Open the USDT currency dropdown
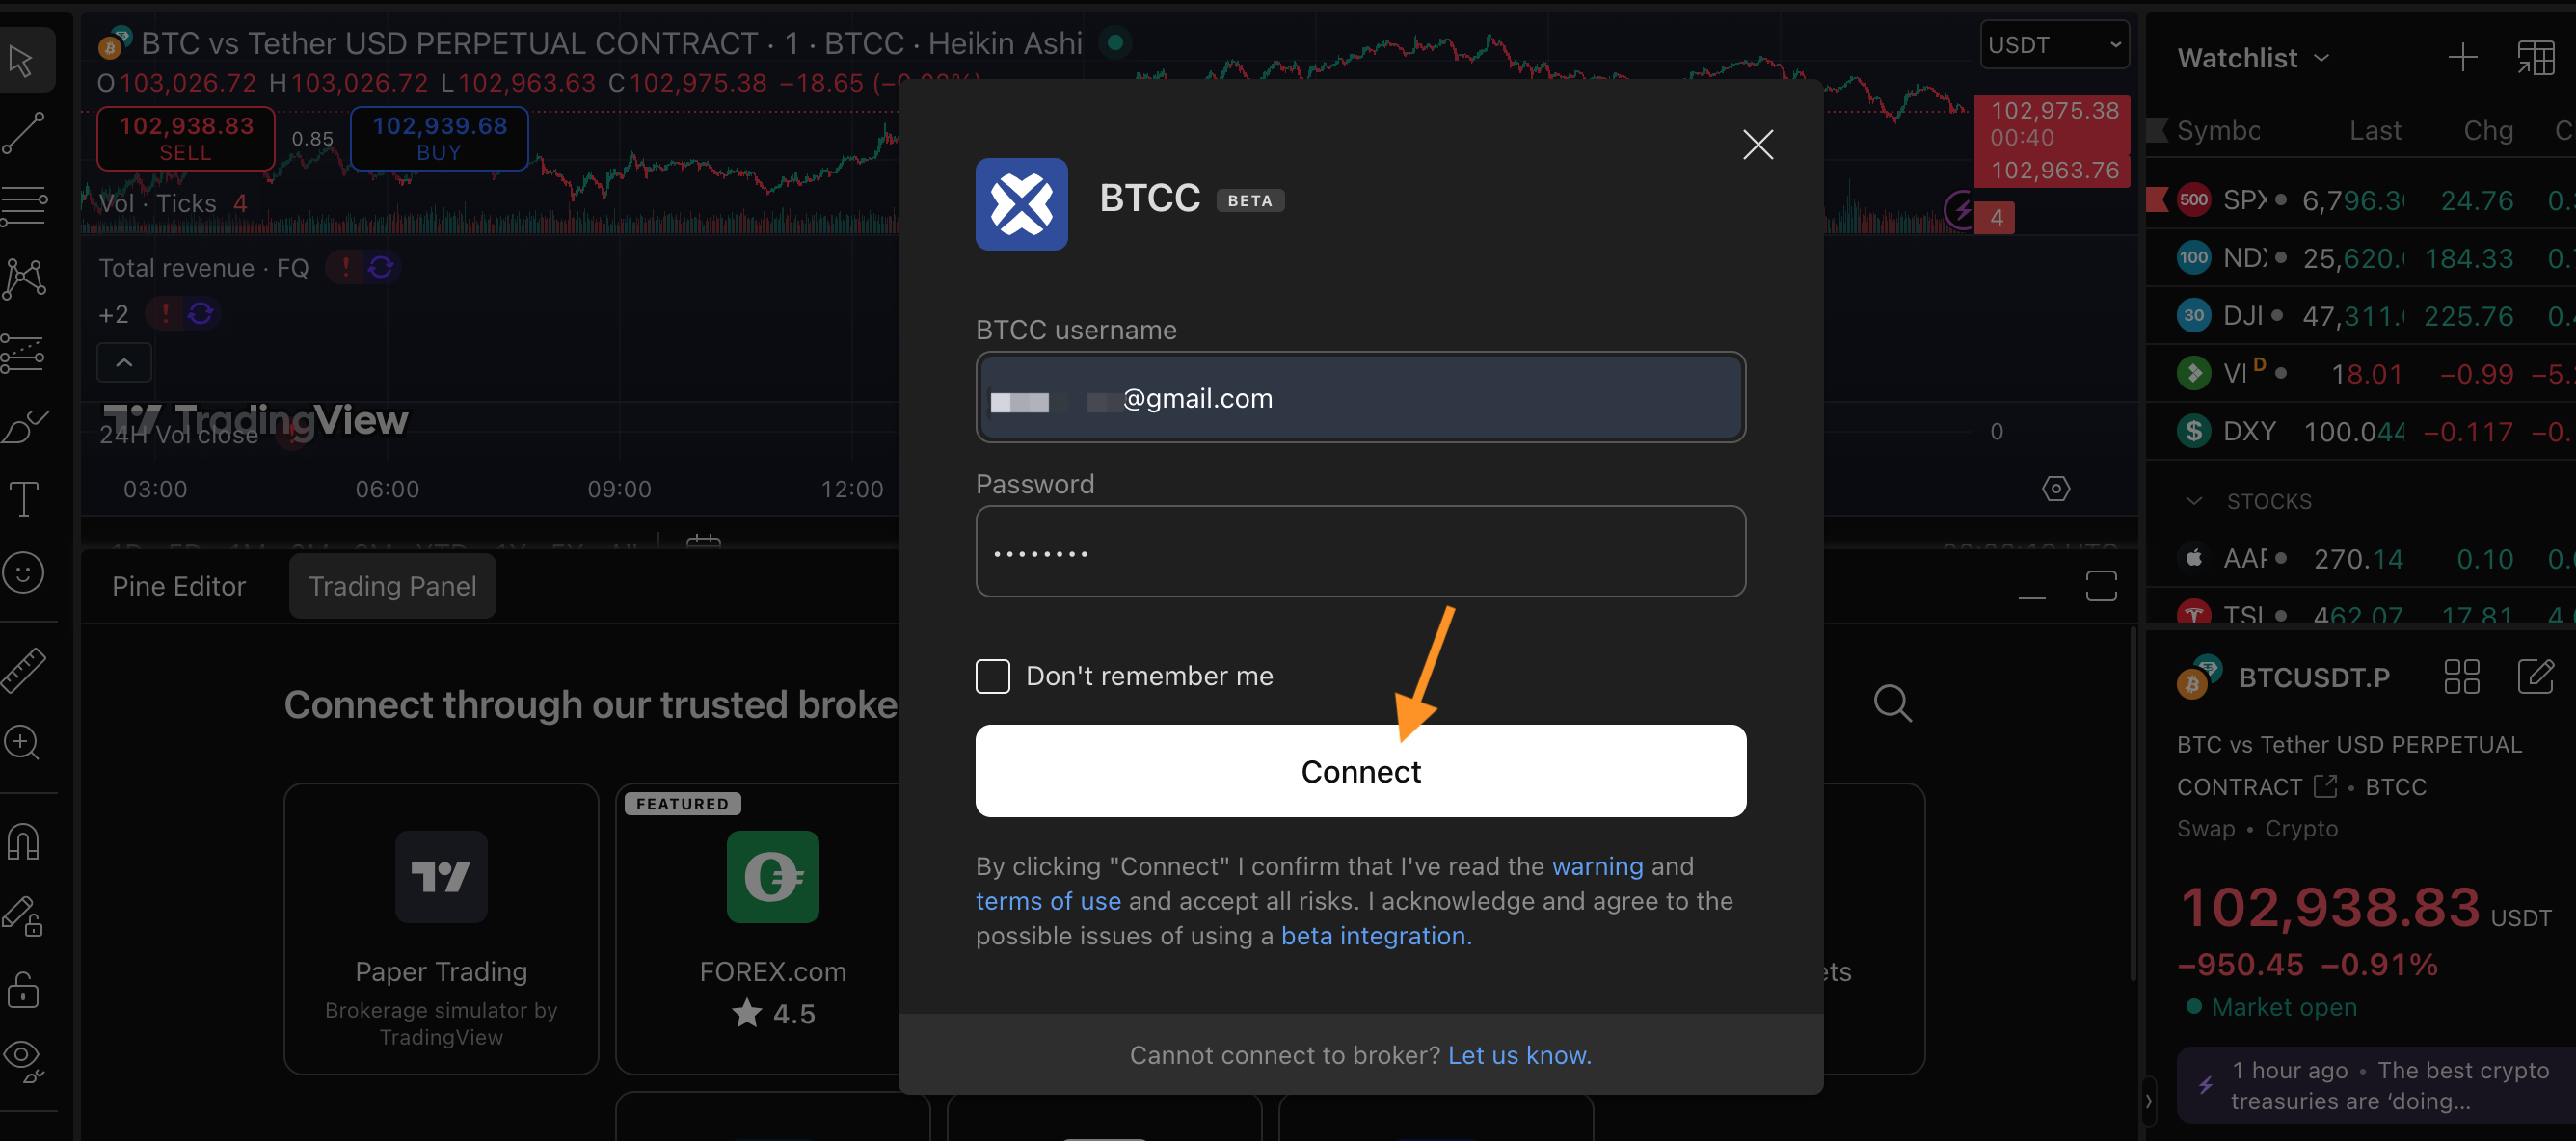2576x1141 pixels. pyautogui.click(x=2054, y=45)
